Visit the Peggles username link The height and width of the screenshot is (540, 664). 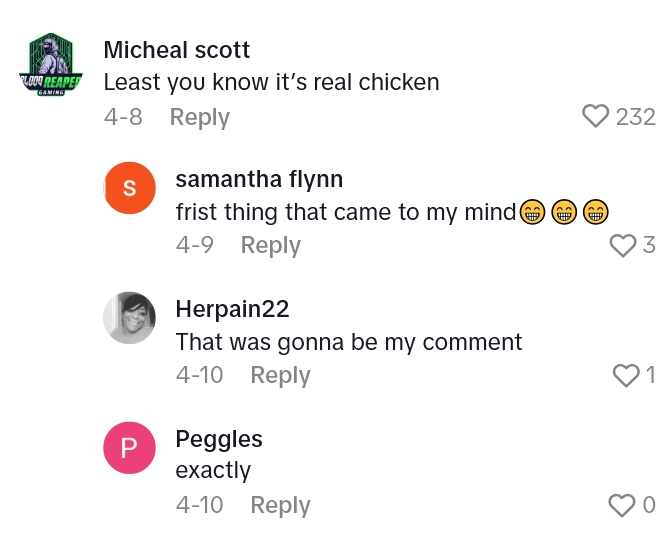219,439
